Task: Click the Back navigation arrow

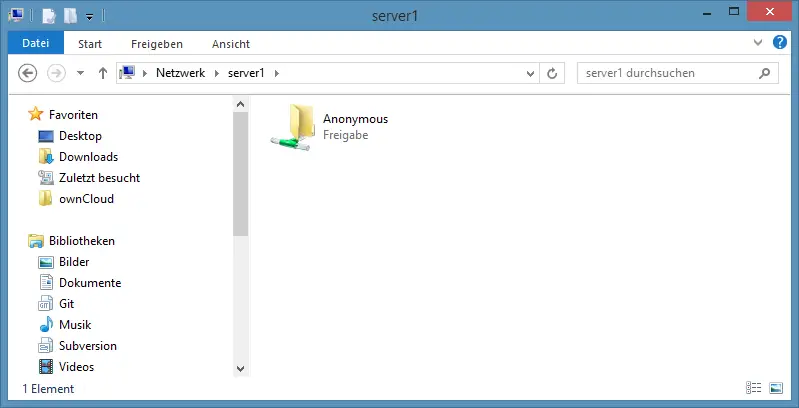Action: [28, 73]
